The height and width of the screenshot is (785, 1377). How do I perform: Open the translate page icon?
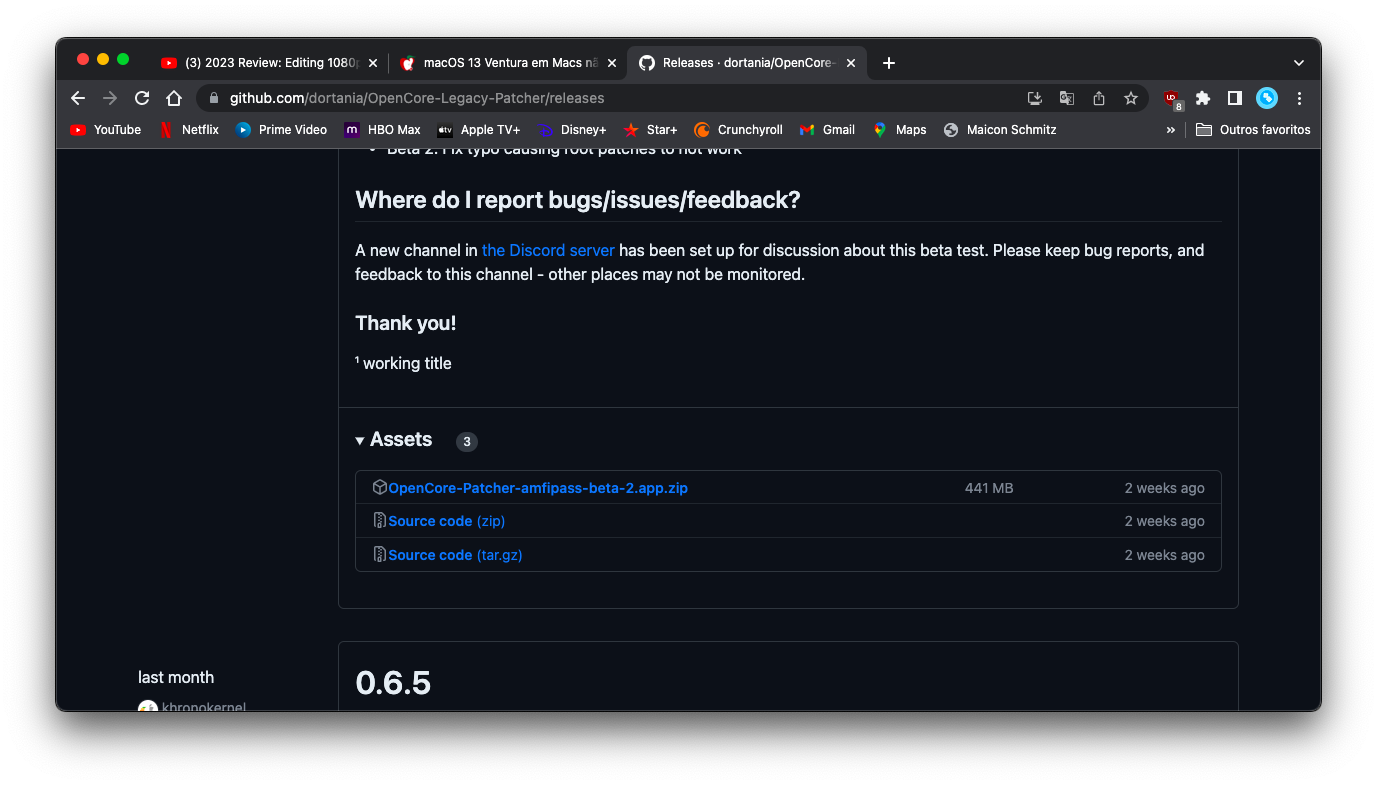pos(1067,98)
